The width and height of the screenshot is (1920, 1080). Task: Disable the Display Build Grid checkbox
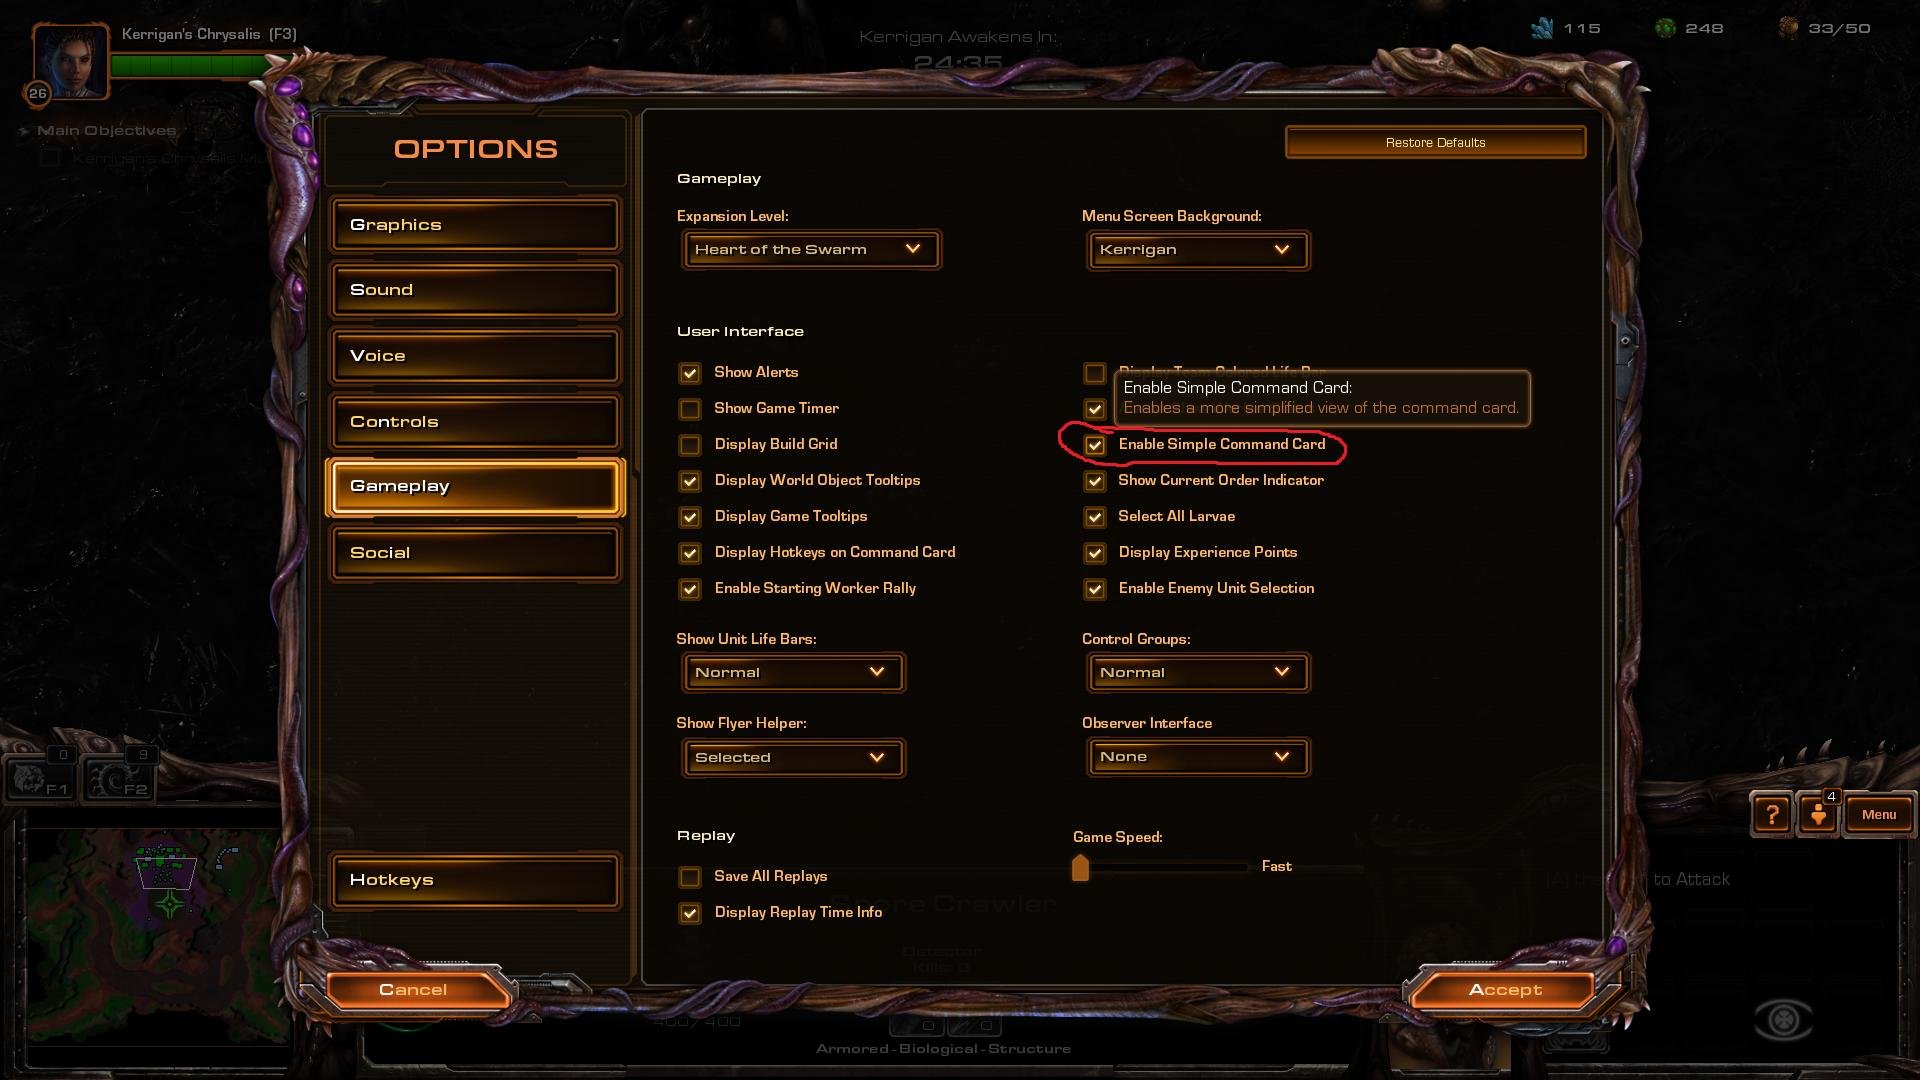pyautogui.click(x=688, y=444)
